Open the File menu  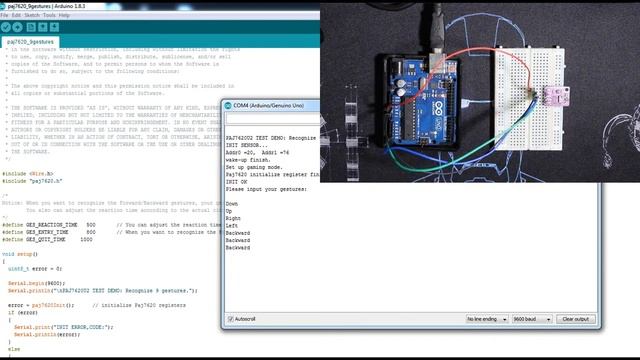click(4, 16)
